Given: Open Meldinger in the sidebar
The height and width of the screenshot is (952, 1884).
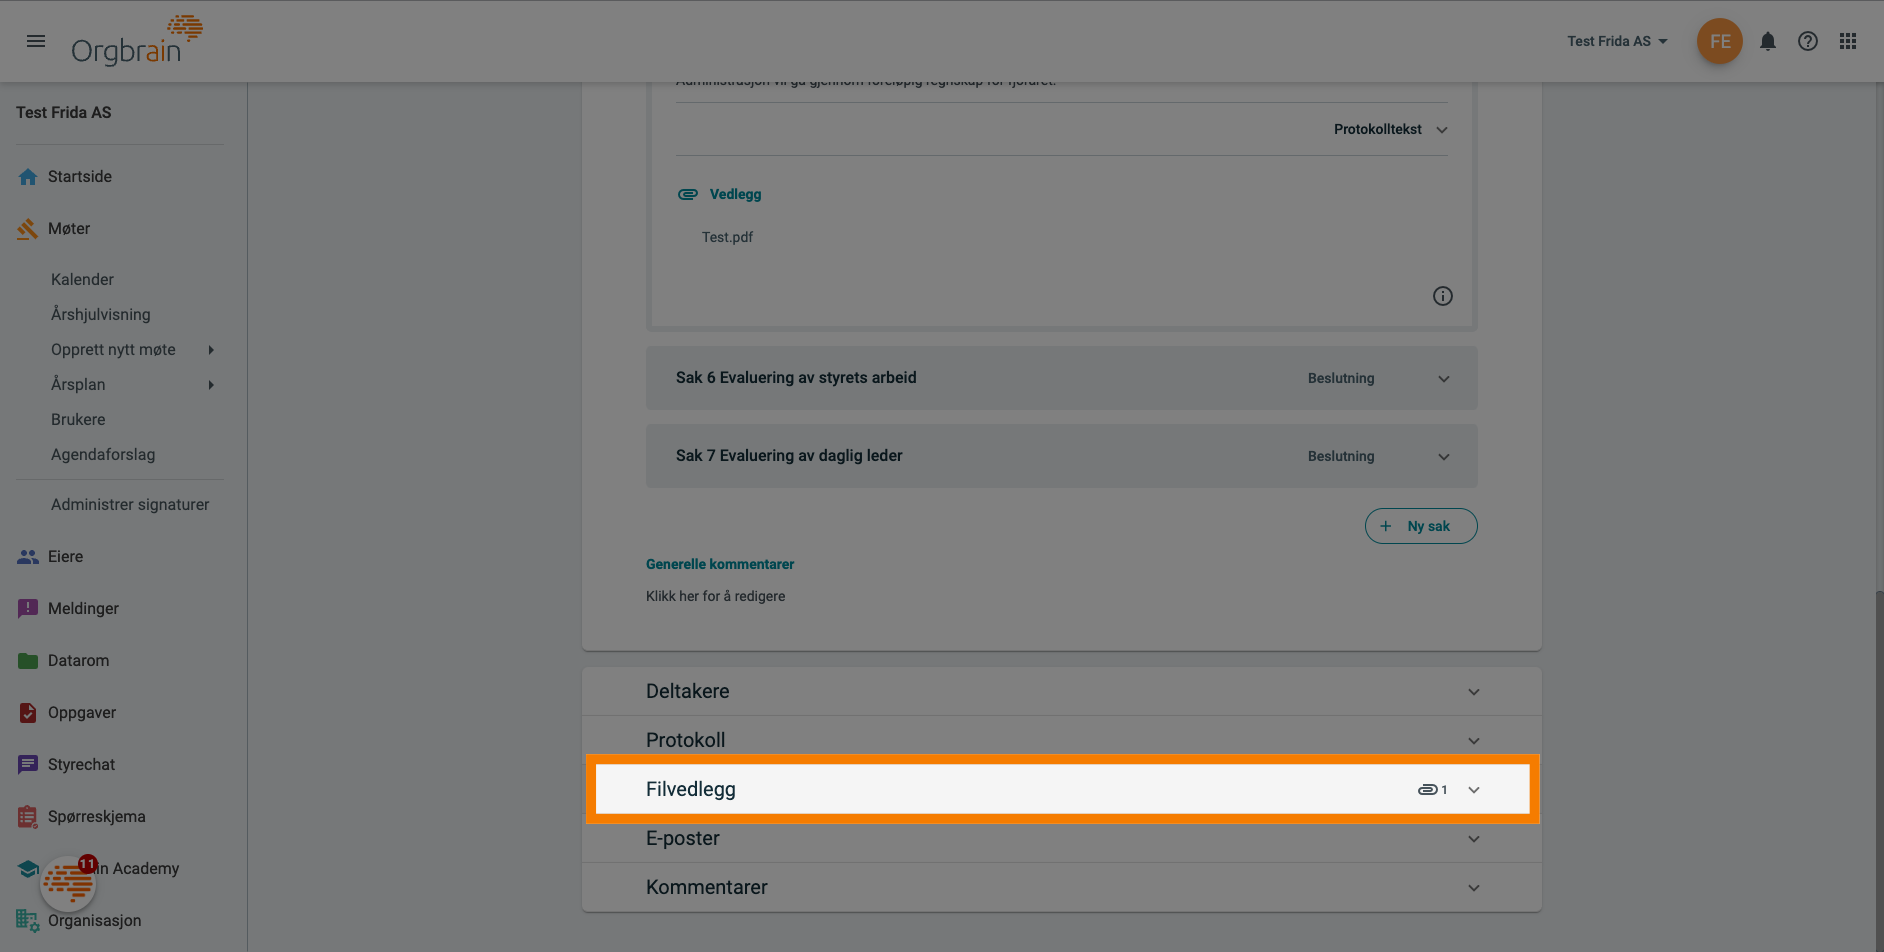Looking at the screenshot, I should click(83, 609).
